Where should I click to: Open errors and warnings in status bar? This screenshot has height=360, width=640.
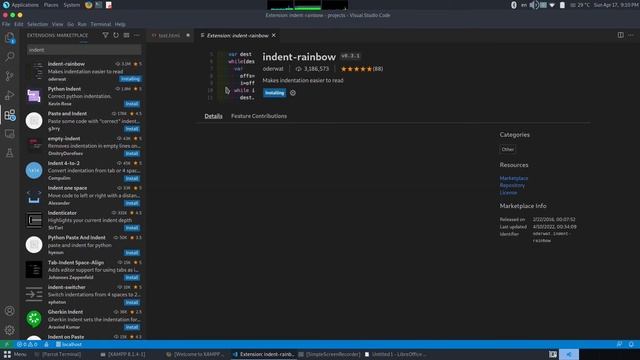coord(27,344)
